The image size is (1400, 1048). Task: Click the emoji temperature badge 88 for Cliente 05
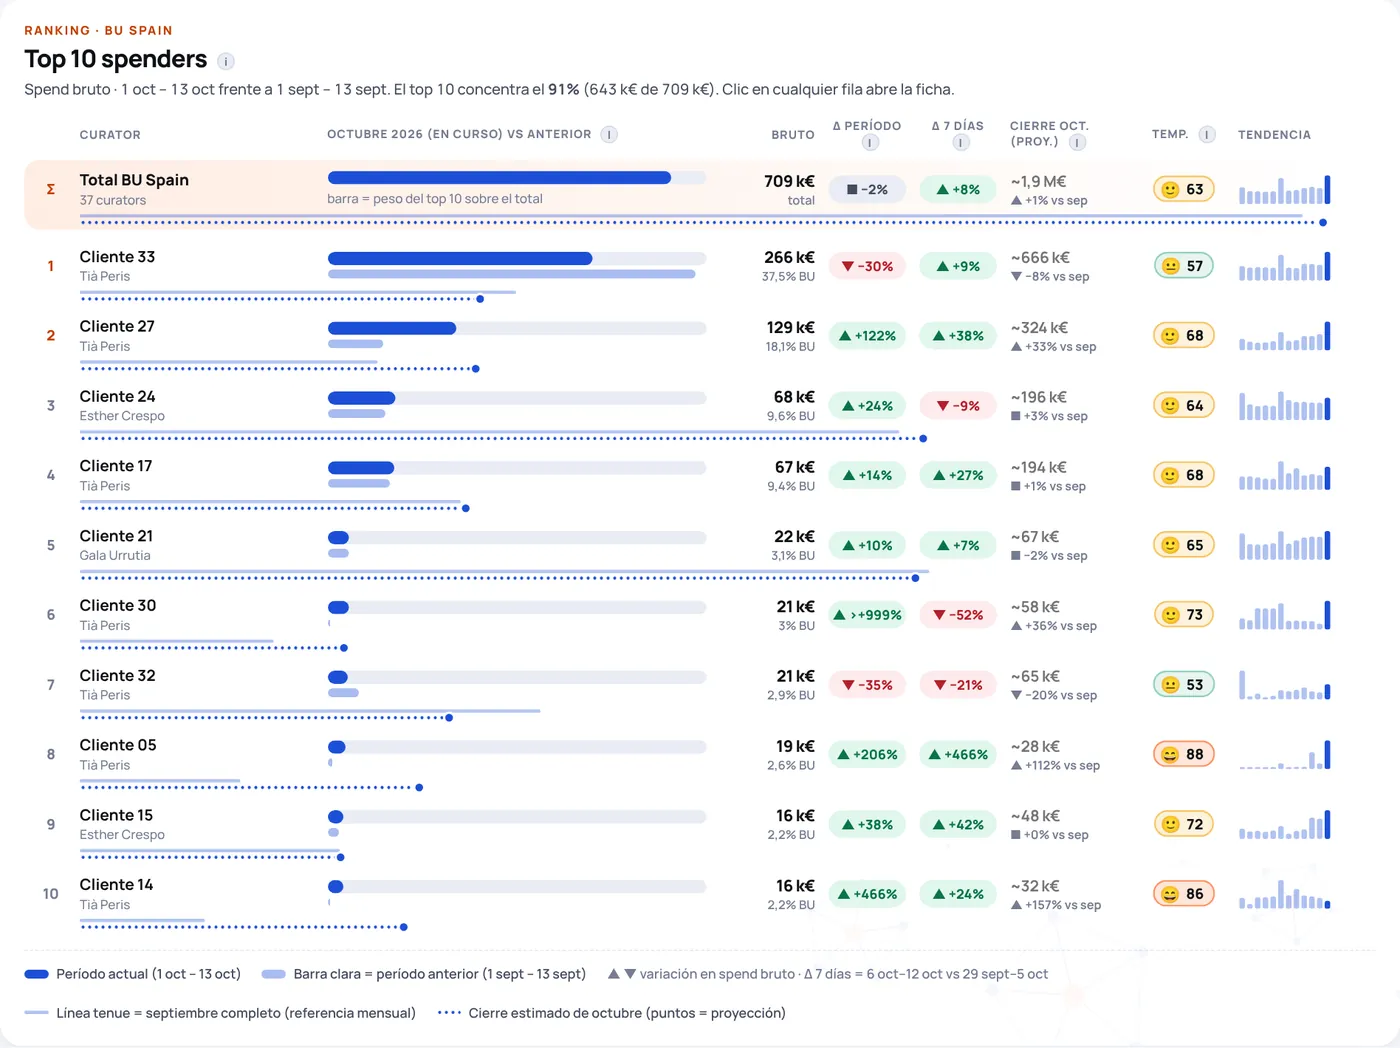coord(1184,754)
